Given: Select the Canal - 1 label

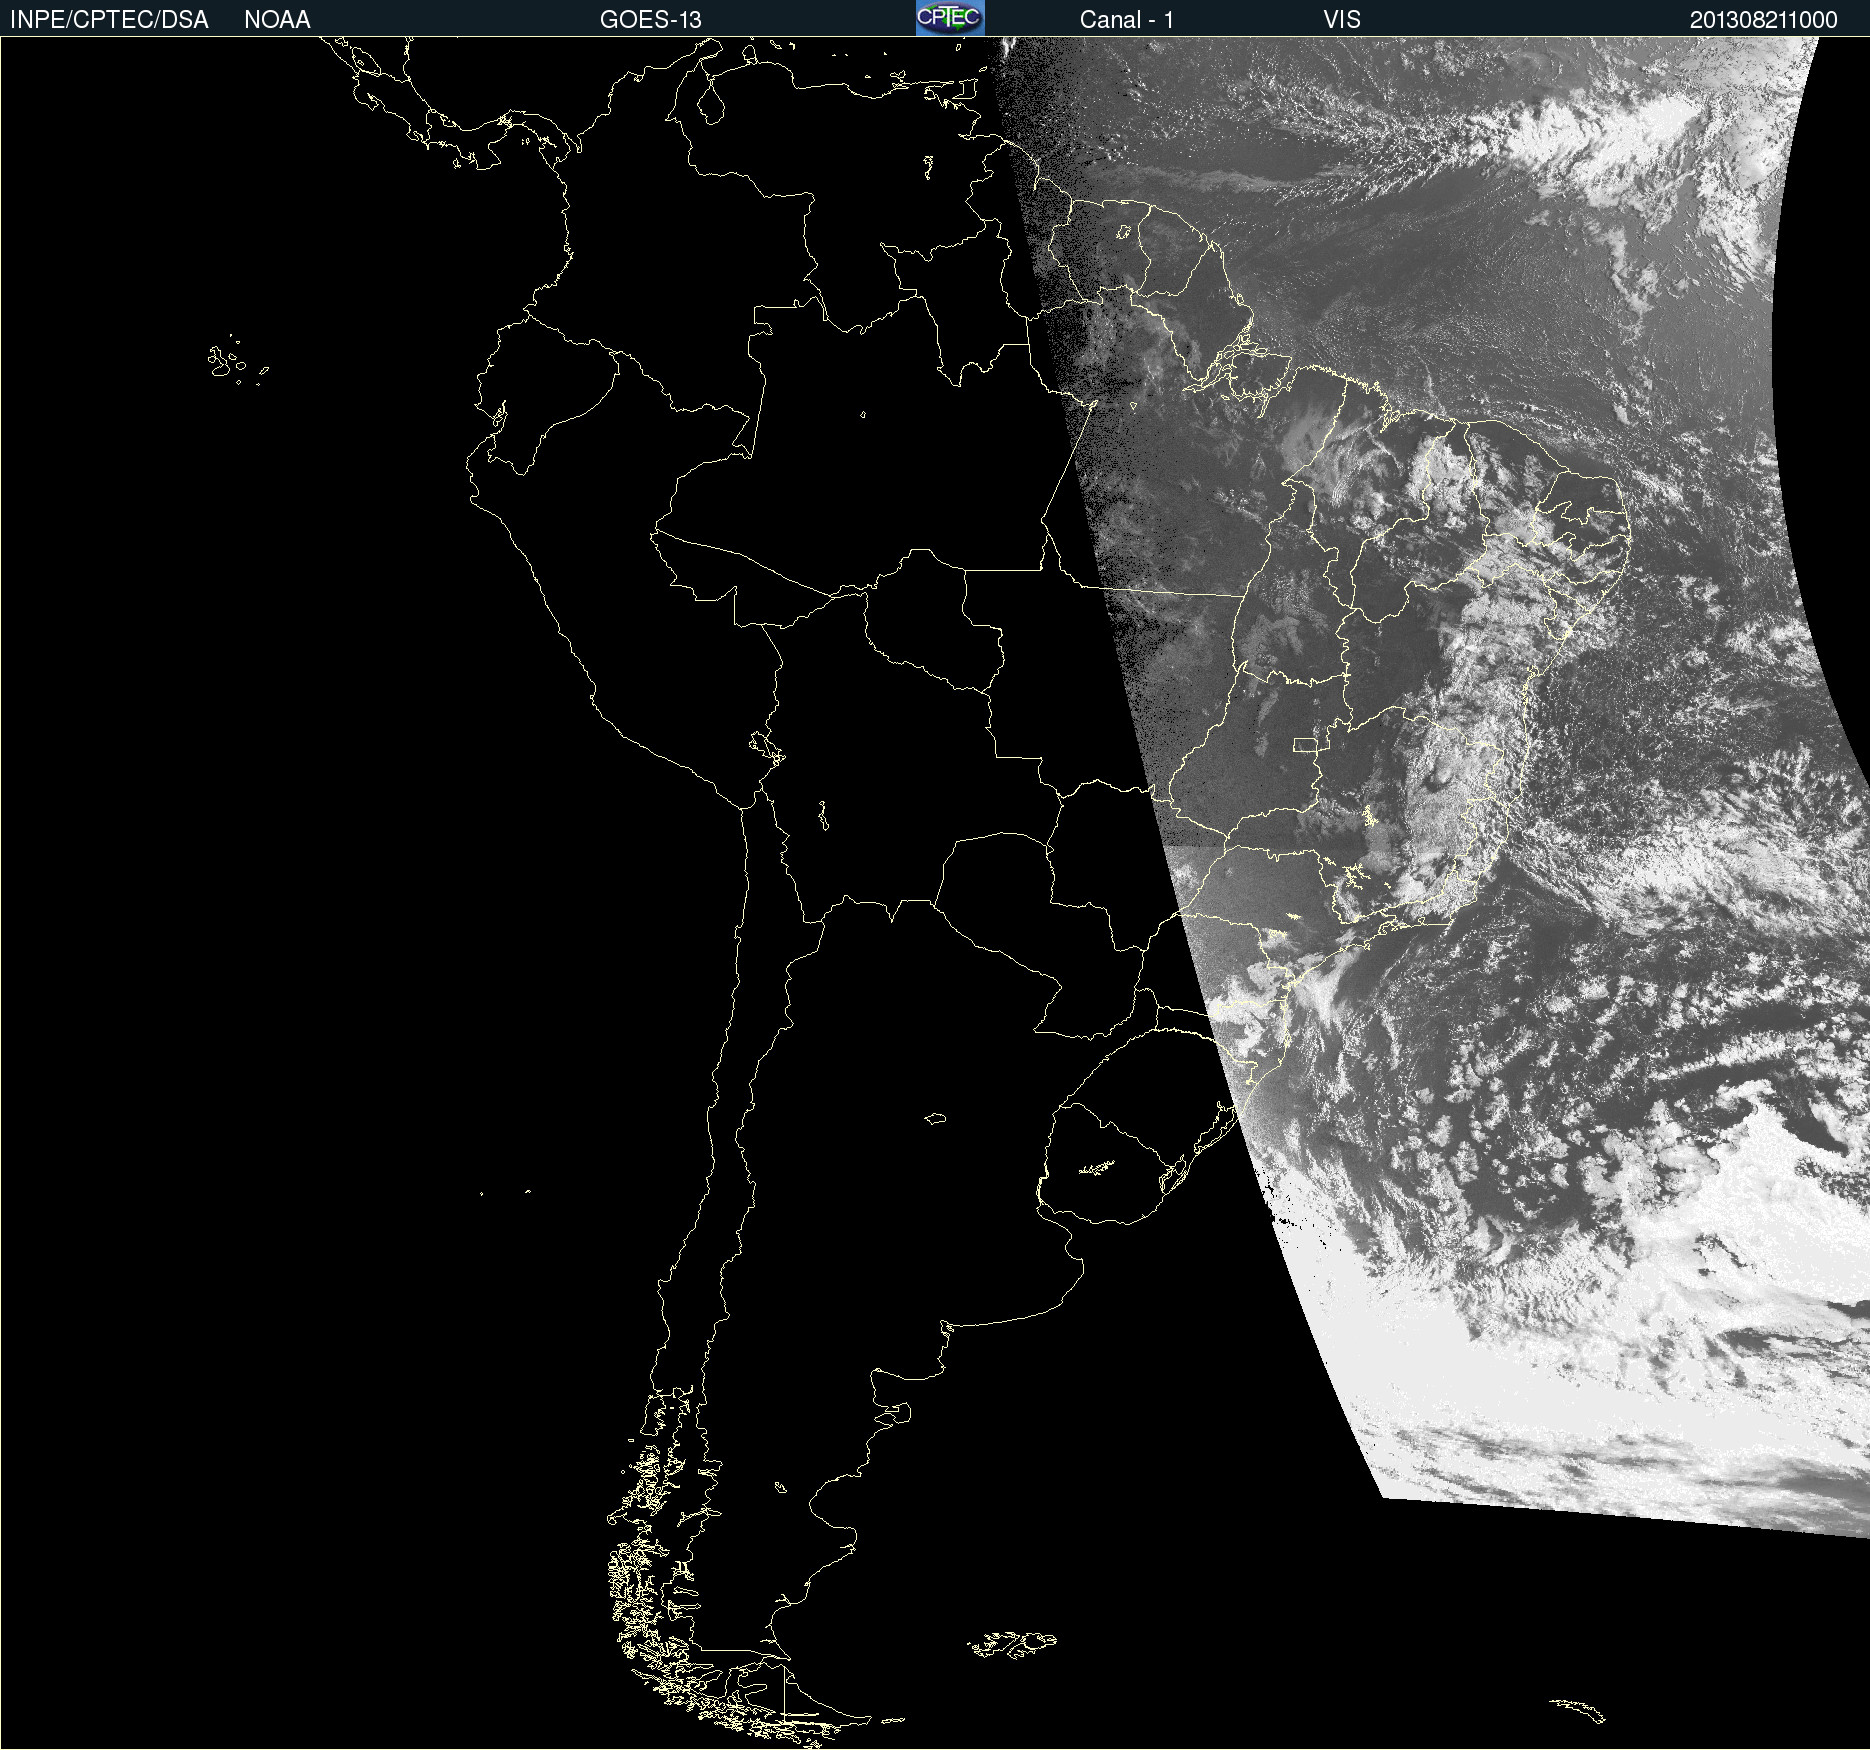Looking at the screenshot, I should (1126, 20).
